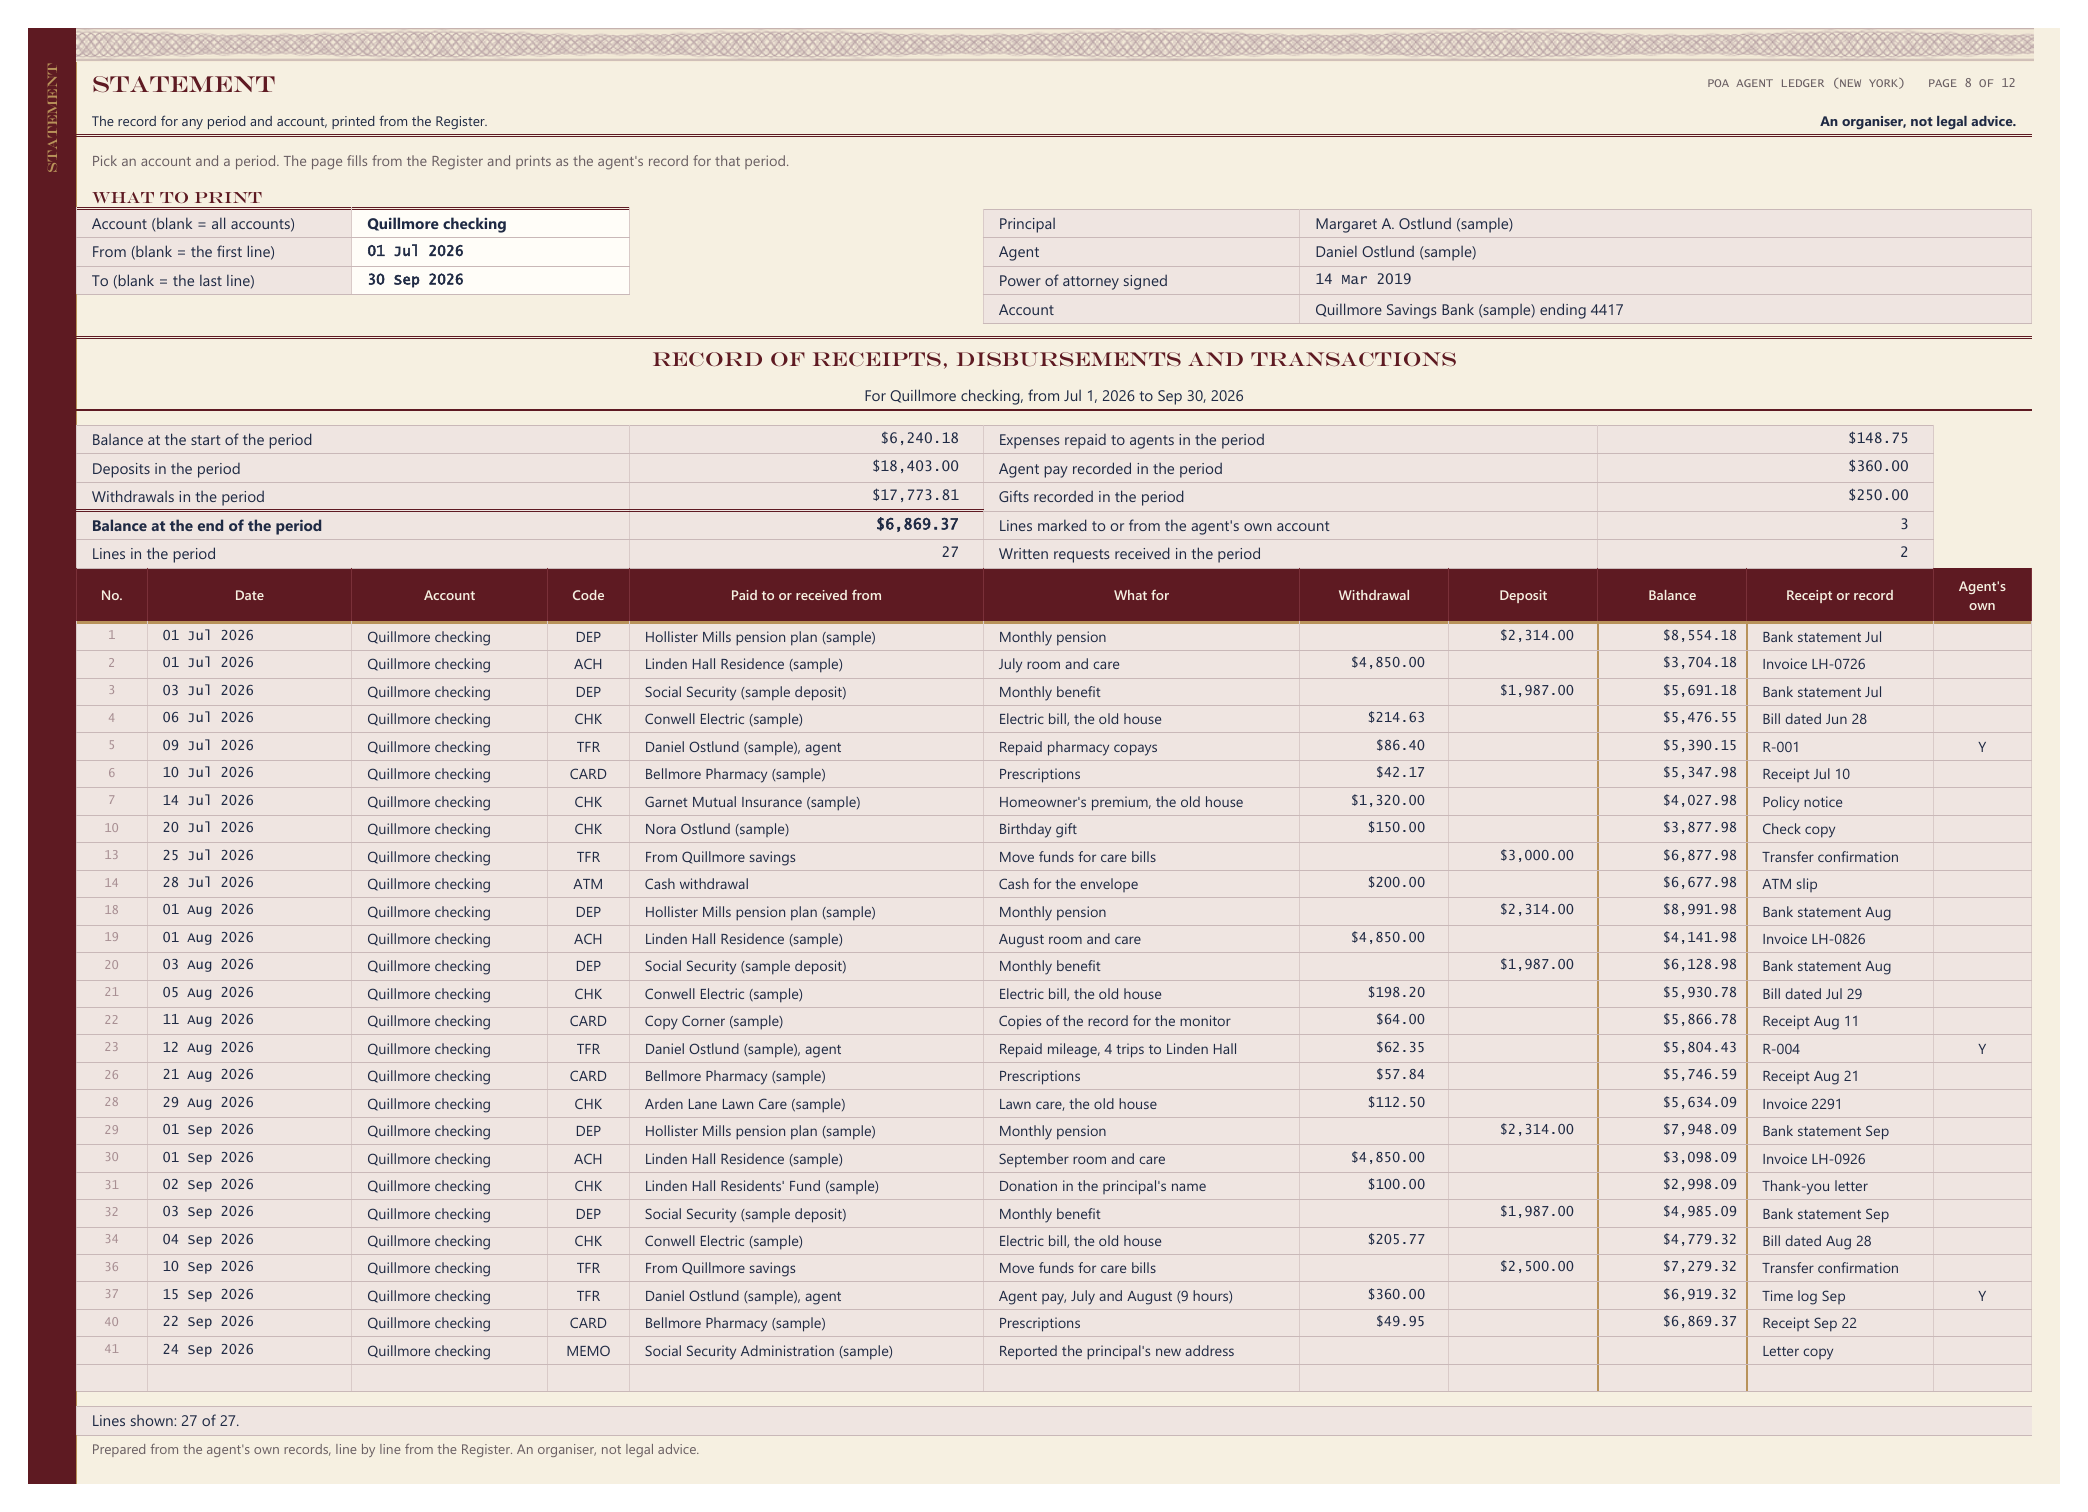Click the Balance column header
Image resolution: width=2088 pixels, height=1512 pixels.
[x=1671, y=595]
